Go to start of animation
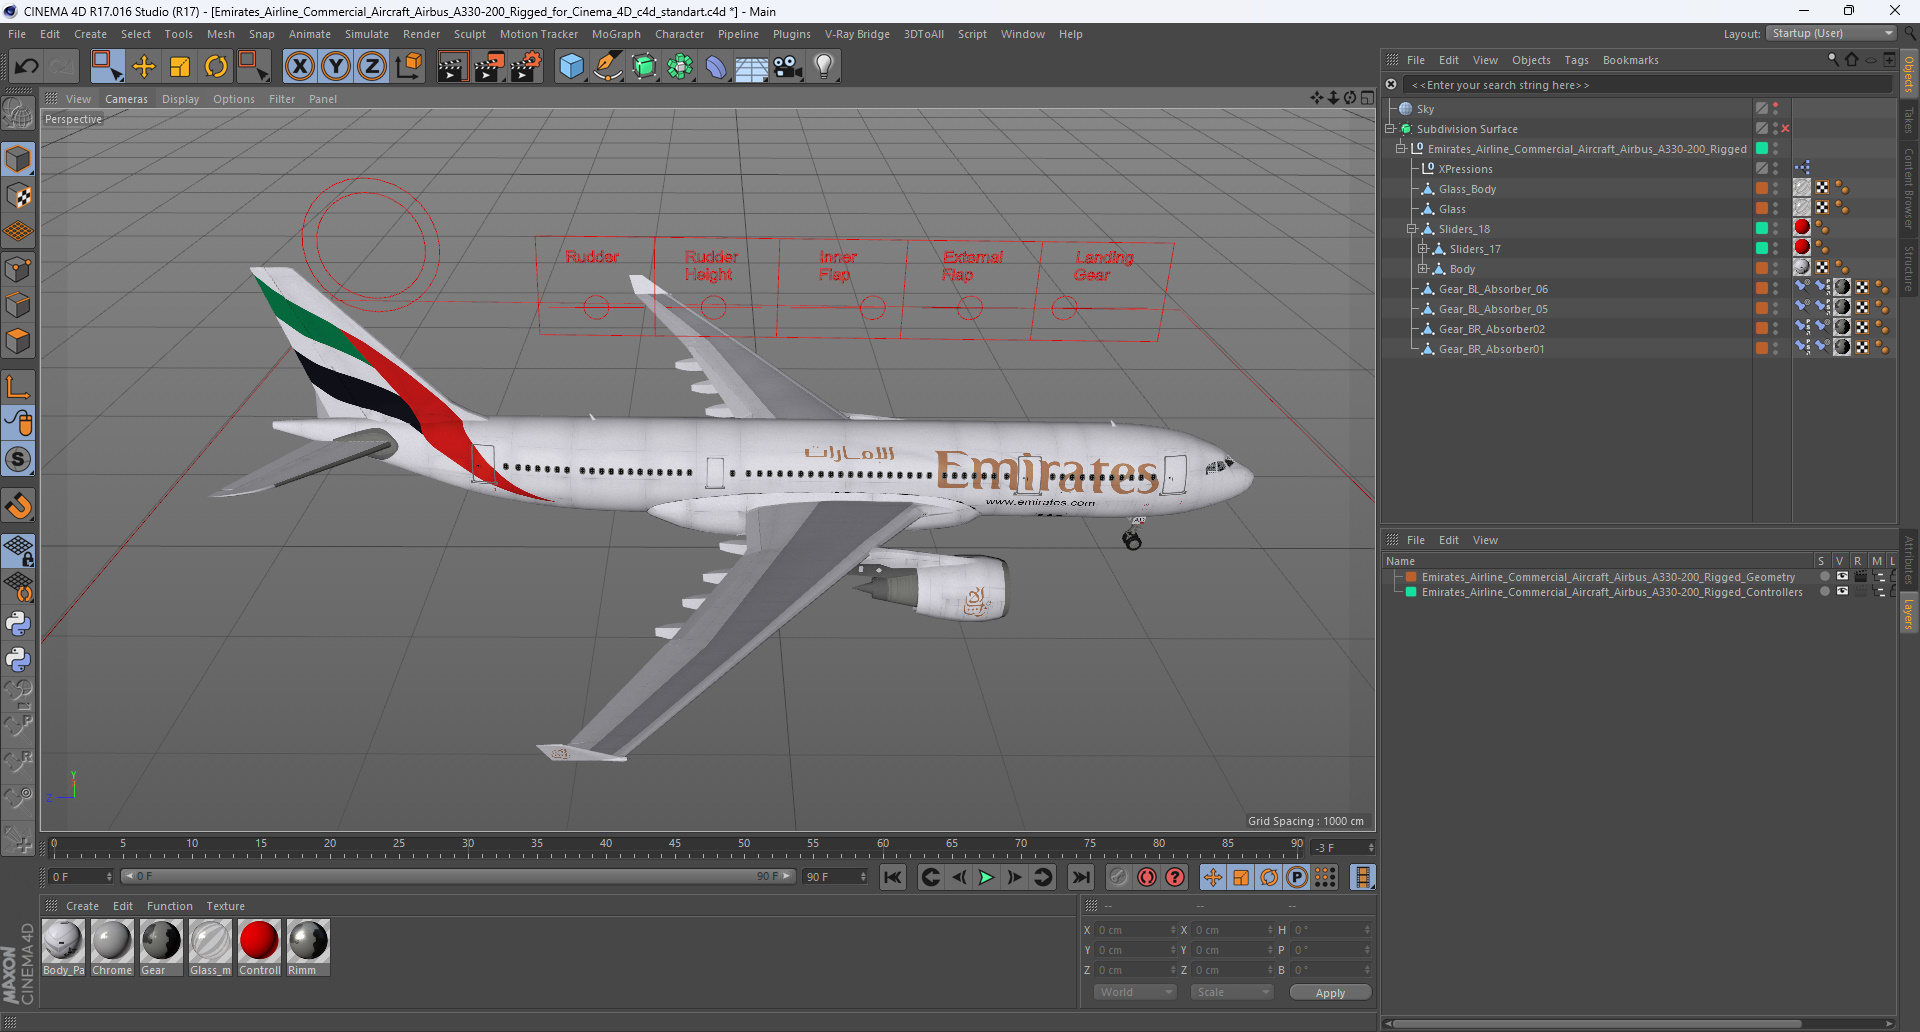 pos(893,877)
